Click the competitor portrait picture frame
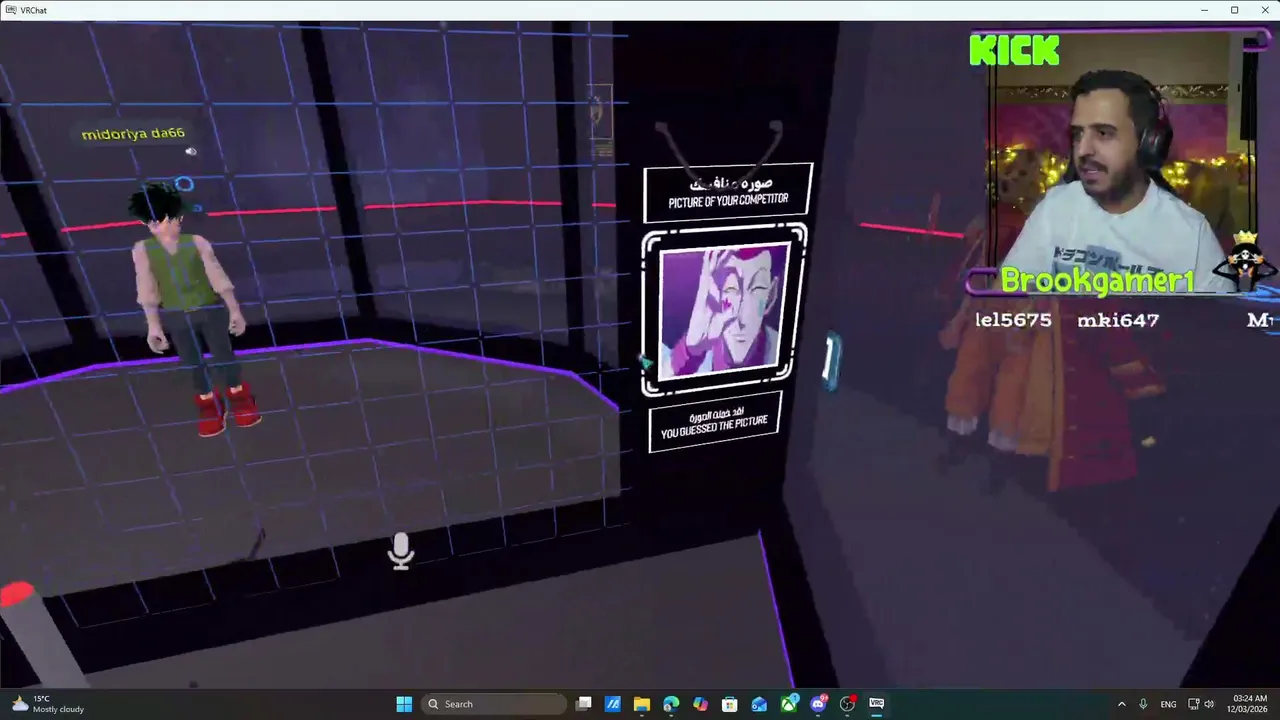Image resolution: width=1280 pixels, height=720 pixels. [x=723, y=308]
